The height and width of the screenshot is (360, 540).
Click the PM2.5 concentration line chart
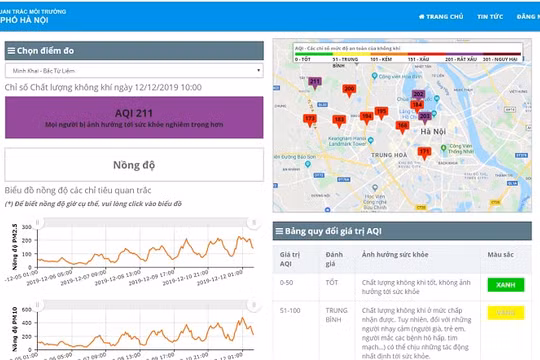[146, 247]
